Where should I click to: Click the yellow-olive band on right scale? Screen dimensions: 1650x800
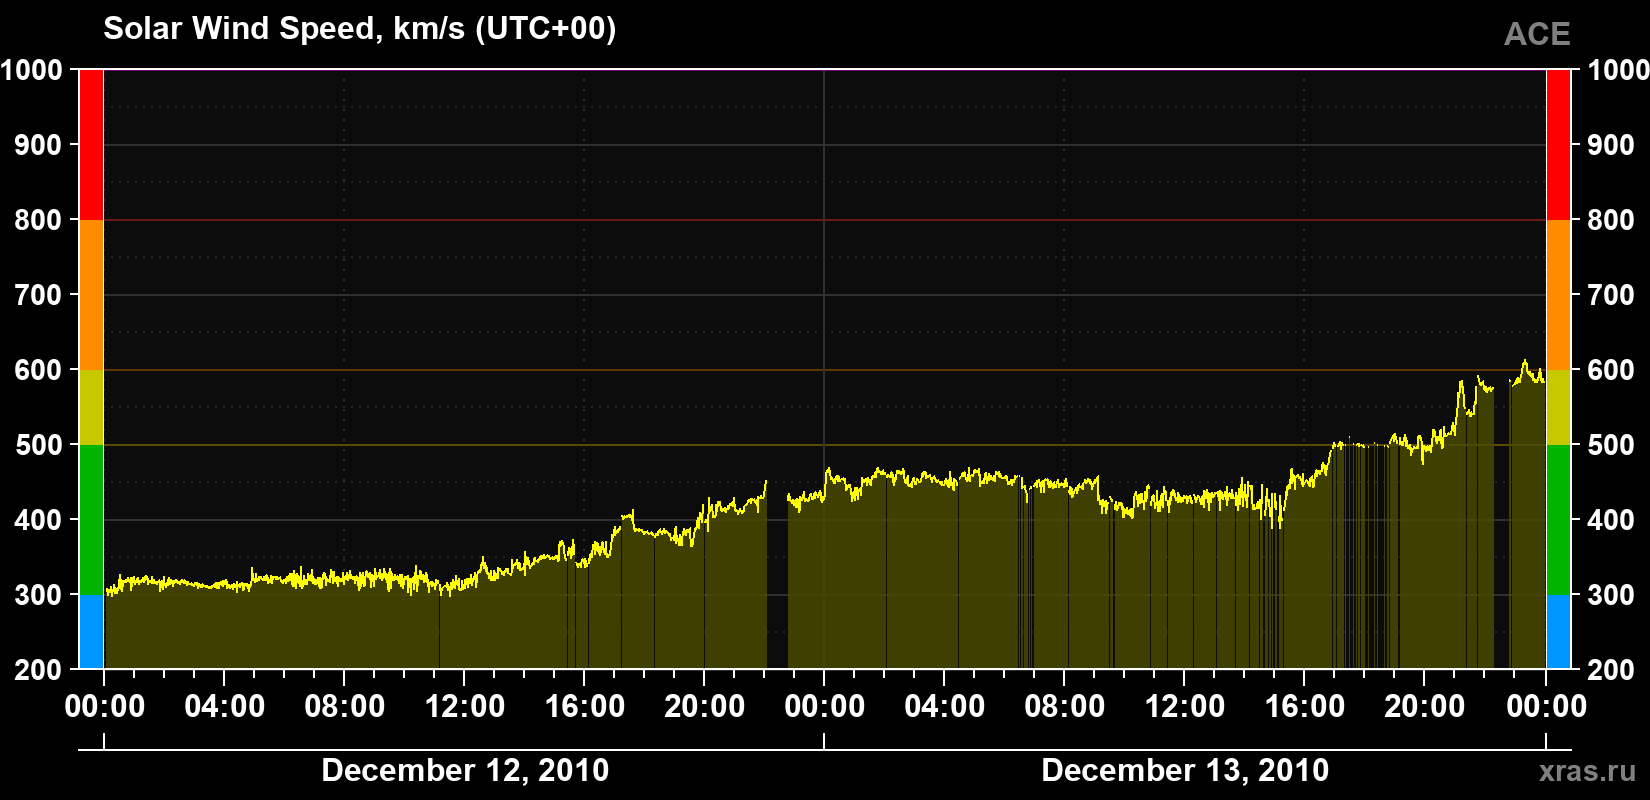[x=1558, y=407]
